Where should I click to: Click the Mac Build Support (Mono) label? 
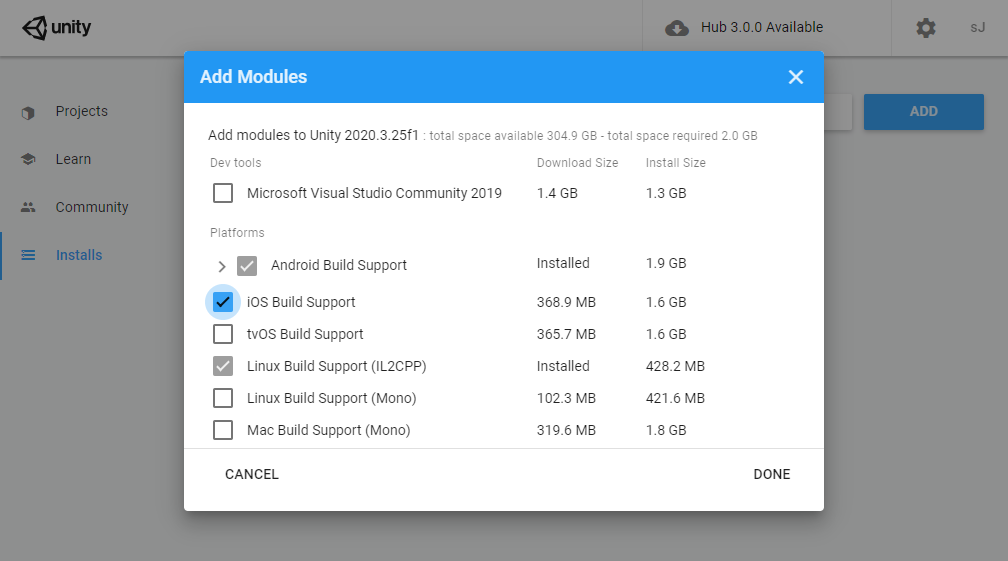point(328,431)
